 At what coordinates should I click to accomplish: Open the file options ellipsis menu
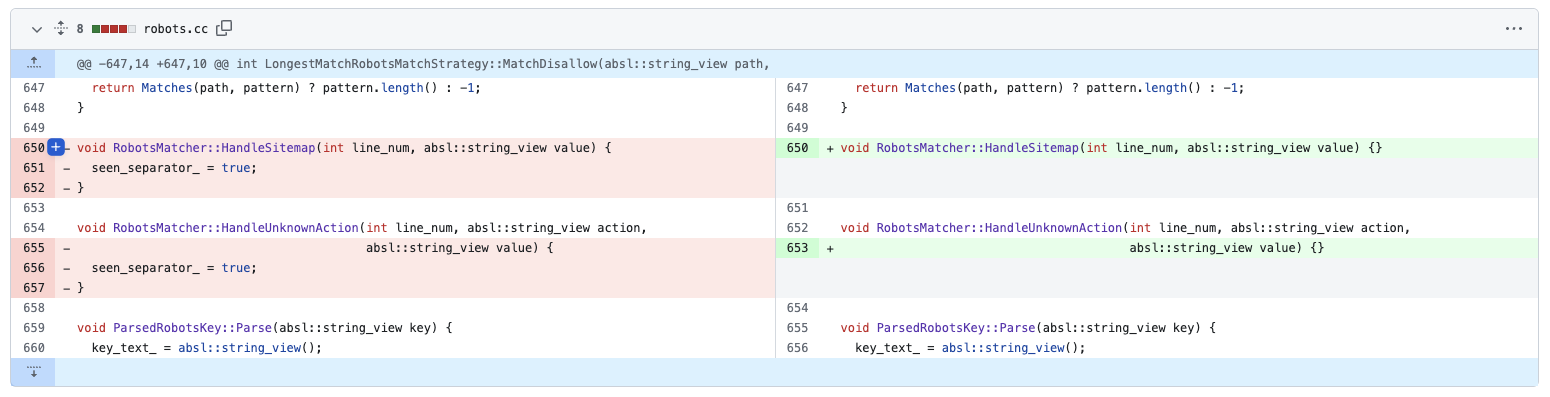tap(1513, 29)
